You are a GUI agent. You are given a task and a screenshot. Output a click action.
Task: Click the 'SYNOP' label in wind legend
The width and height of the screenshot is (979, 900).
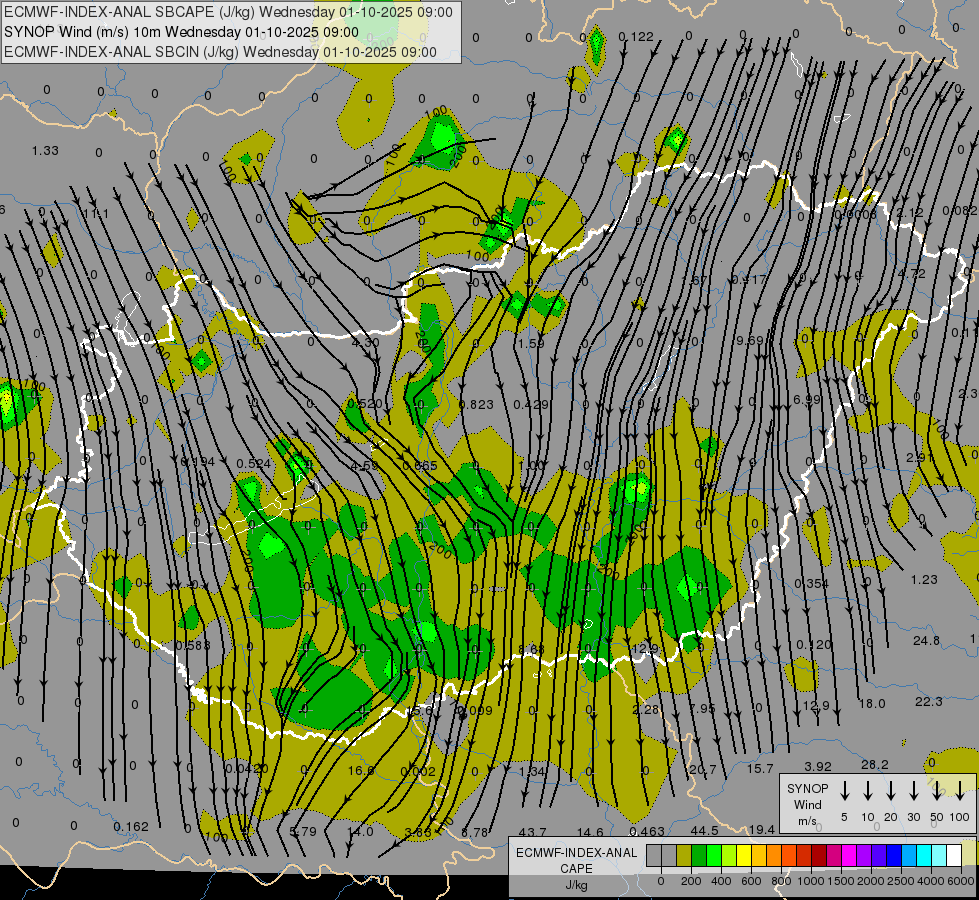pos(807,788)
